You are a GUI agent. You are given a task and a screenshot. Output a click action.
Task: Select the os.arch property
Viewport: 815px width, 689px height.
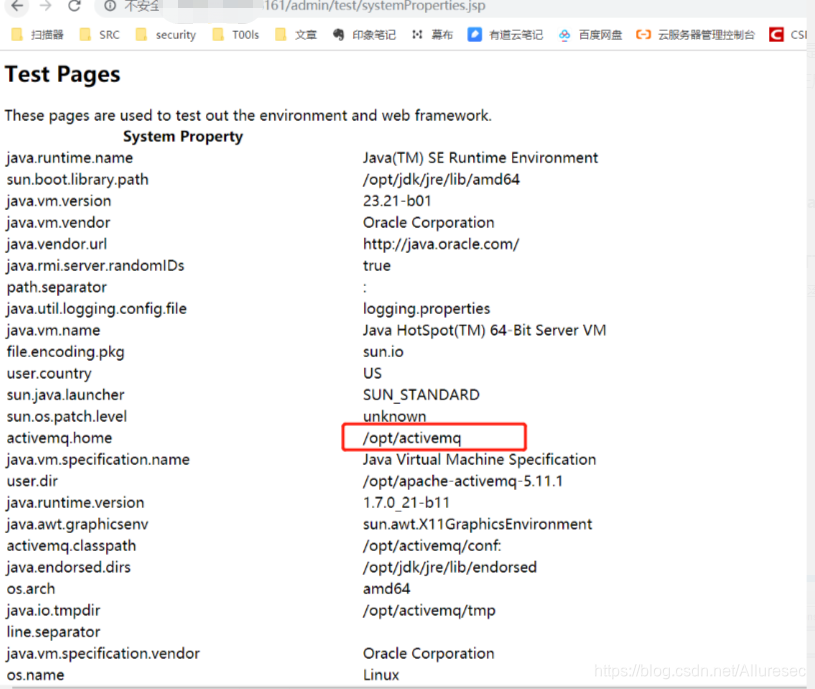pos(31,589)
